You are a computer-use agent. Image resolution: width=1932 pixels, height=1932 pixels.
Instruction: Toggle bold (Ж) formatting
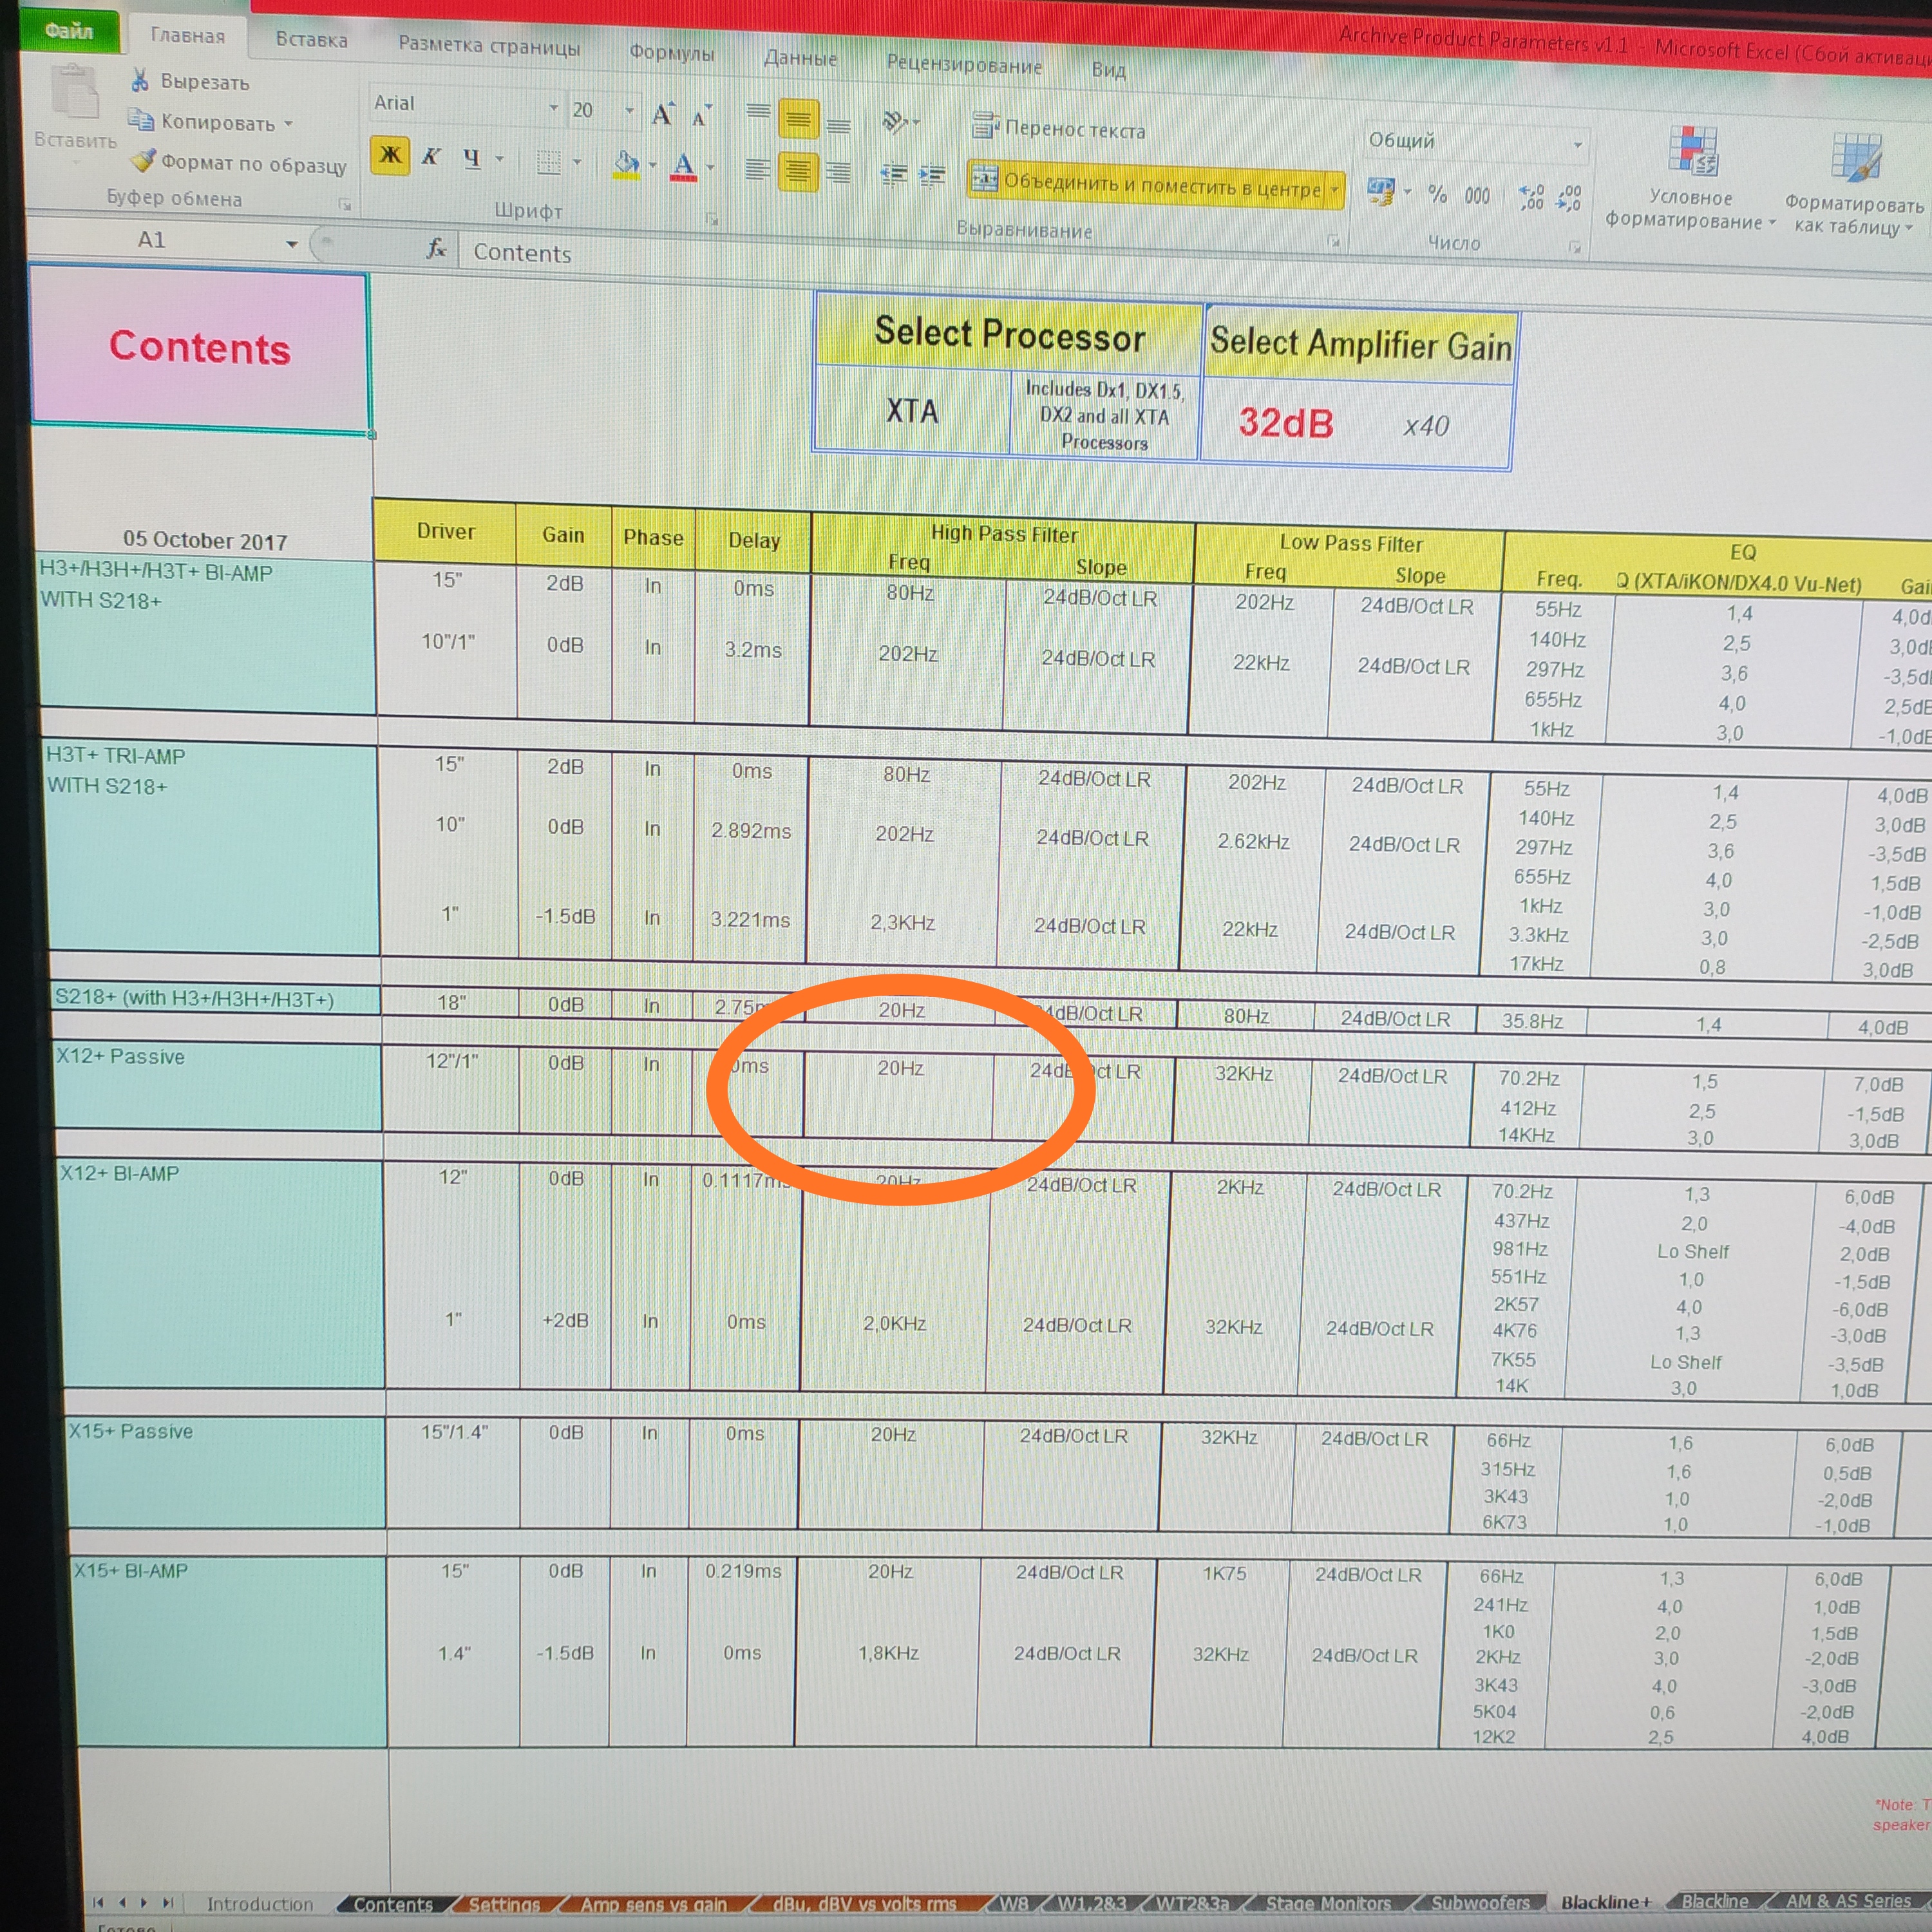click(x=390, y=155)
